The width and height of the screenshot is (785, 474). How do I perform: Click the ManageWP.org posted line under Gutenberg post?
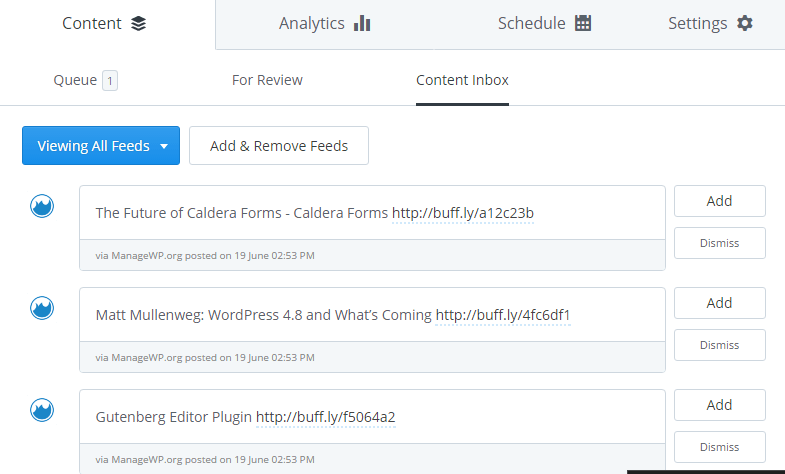click(x=205, y=460)
